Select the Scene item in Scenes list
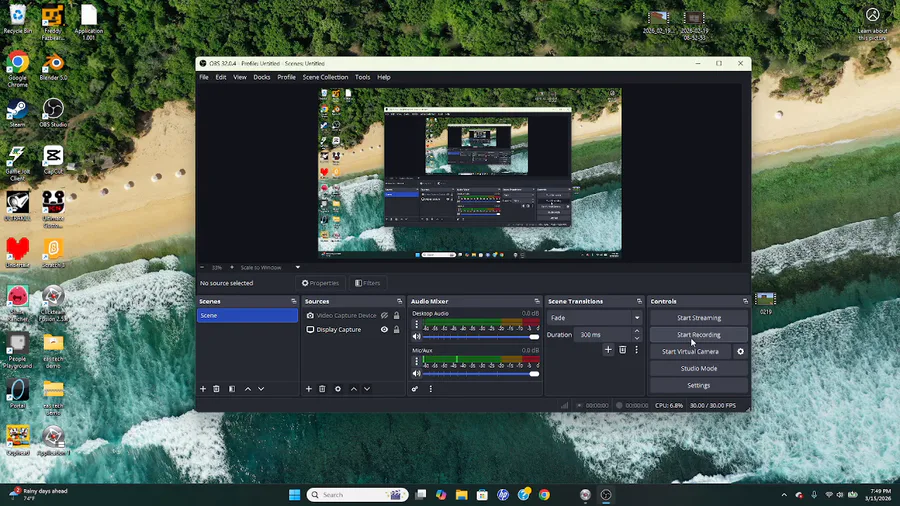Viewport: 900px width, 506px height. click(247, 316)
